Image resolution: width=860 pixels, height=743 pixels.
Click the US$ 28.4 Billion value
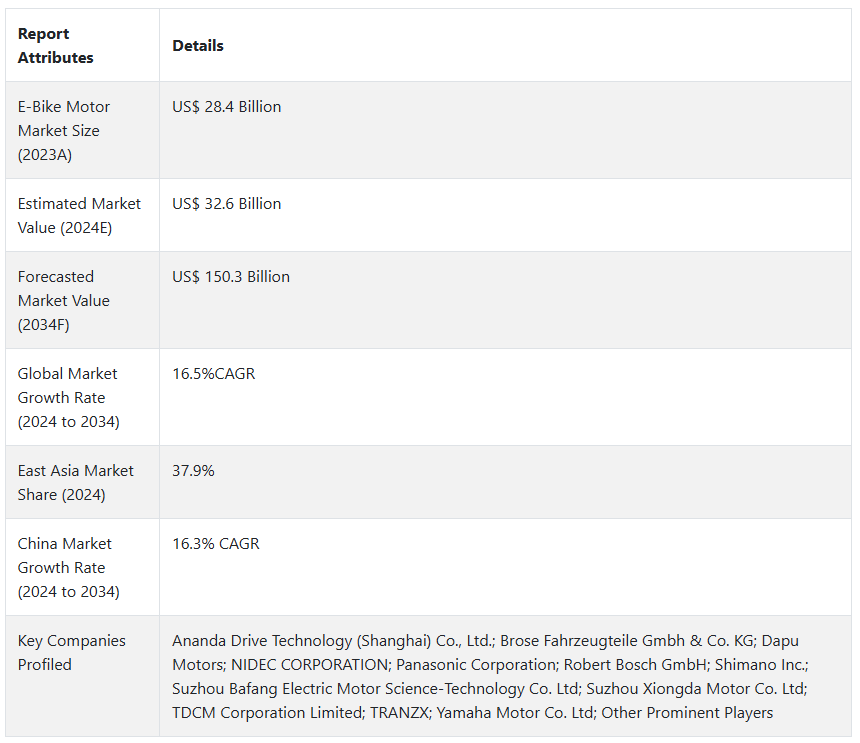pos(227,107)
